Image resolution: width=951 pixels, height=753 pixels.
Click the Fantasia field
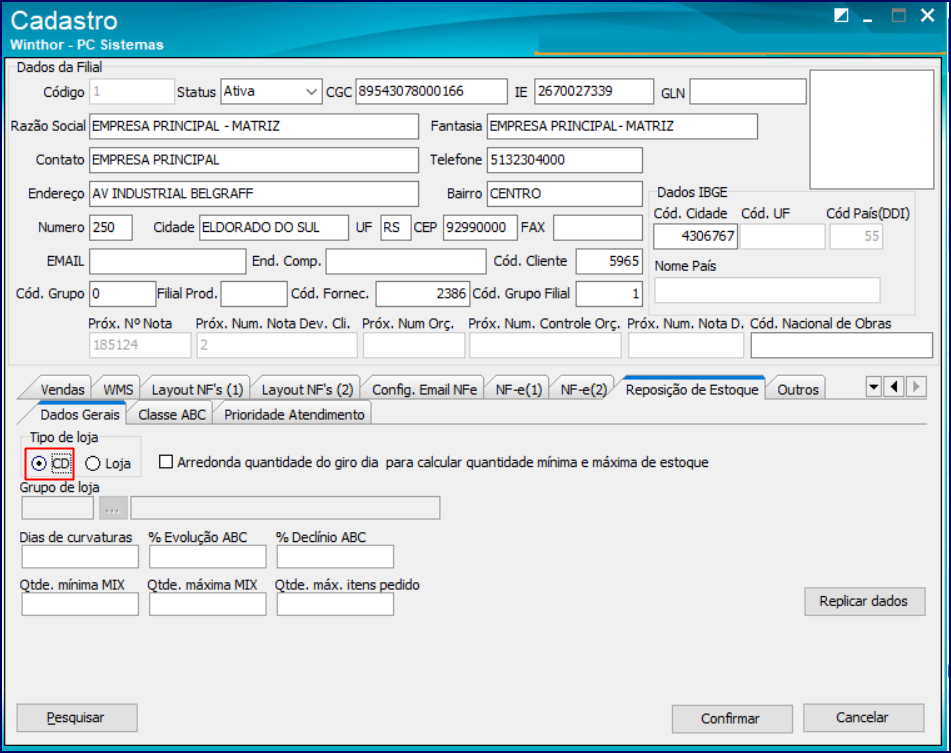[x=622, y=126]
